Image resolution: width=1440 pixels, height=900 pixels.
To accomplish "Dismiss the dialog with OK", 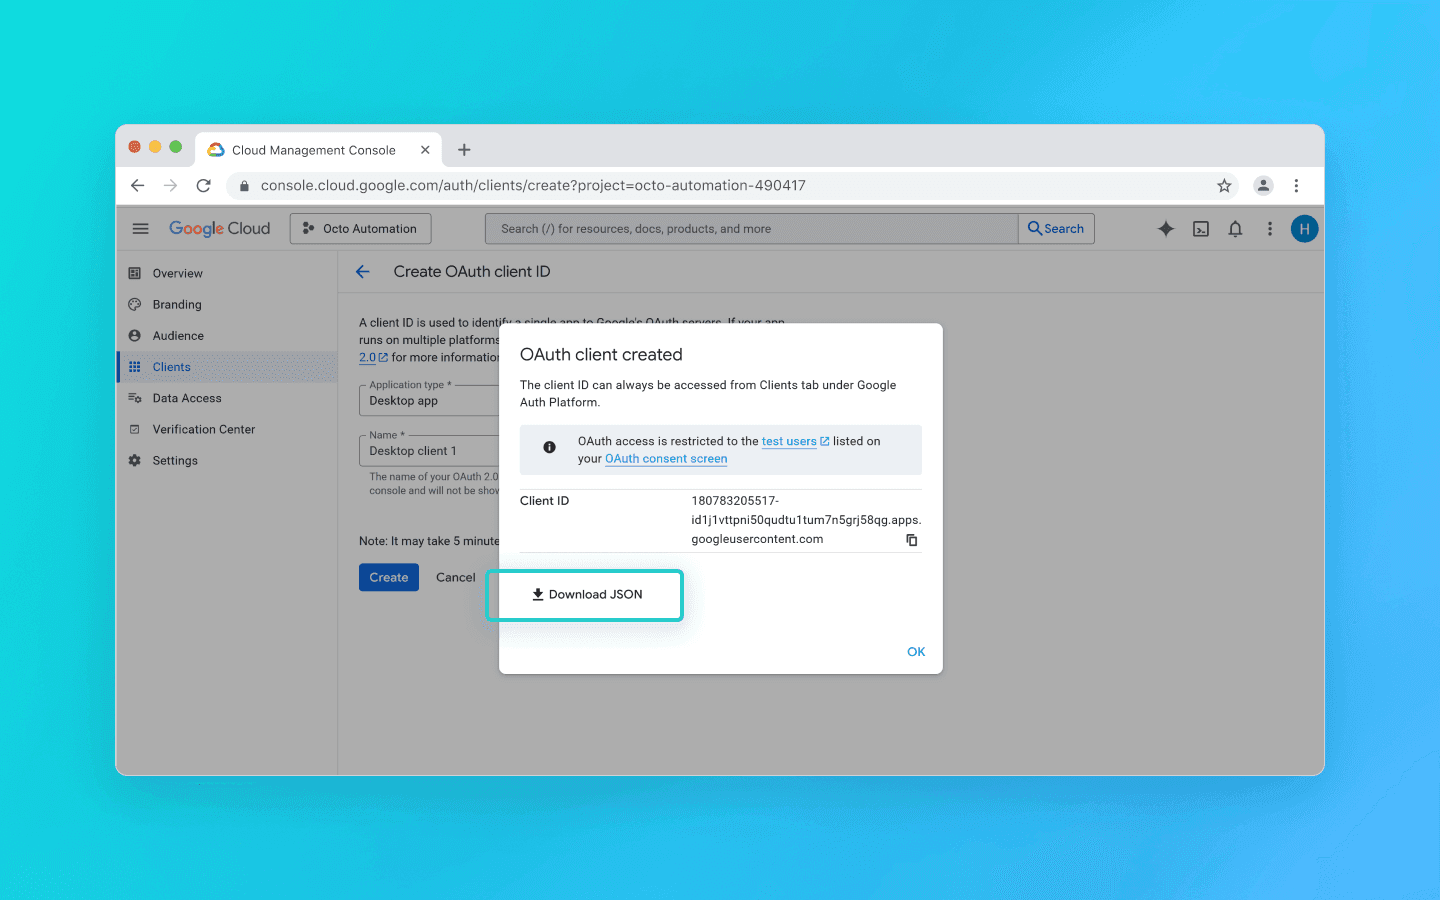I will (916, 652).
